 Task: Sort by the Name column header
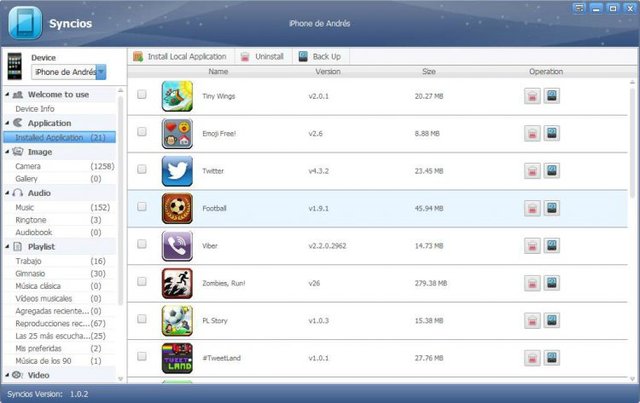218,71
